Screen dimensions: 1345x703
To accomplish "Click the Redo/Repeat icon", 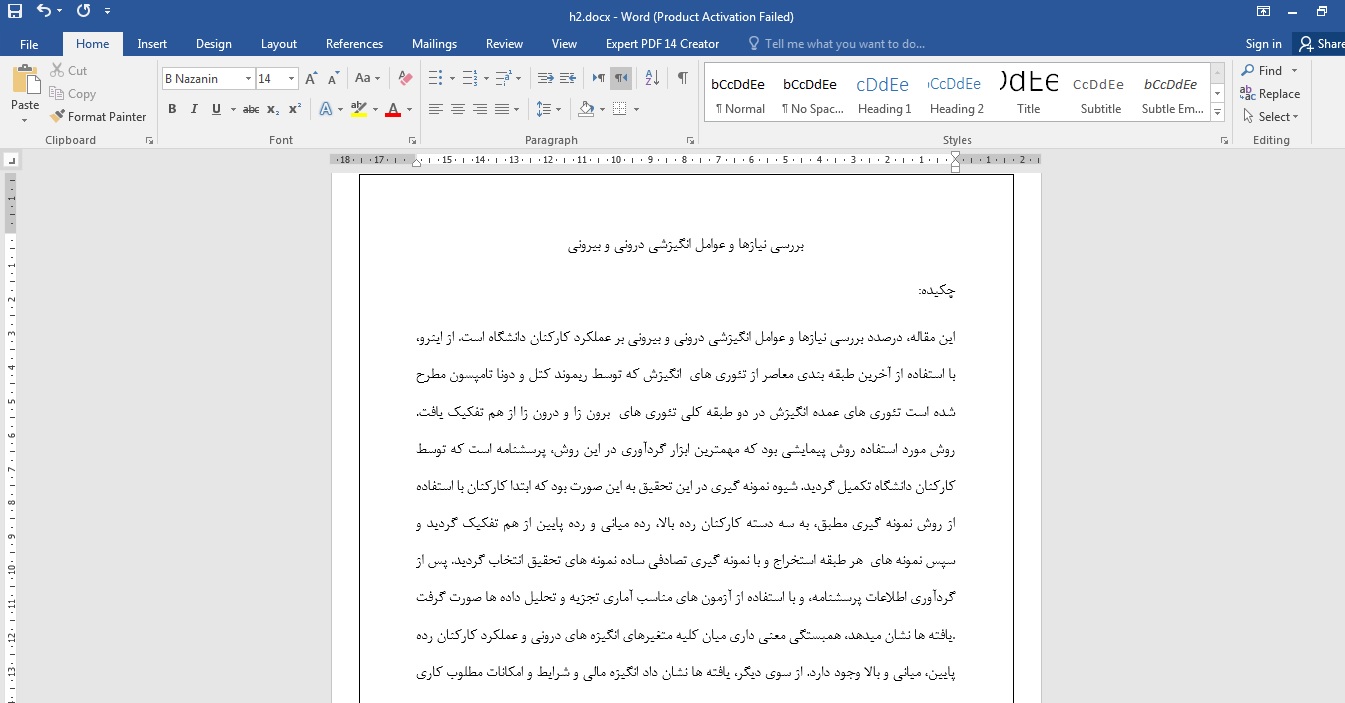I will tap(83, 12).
